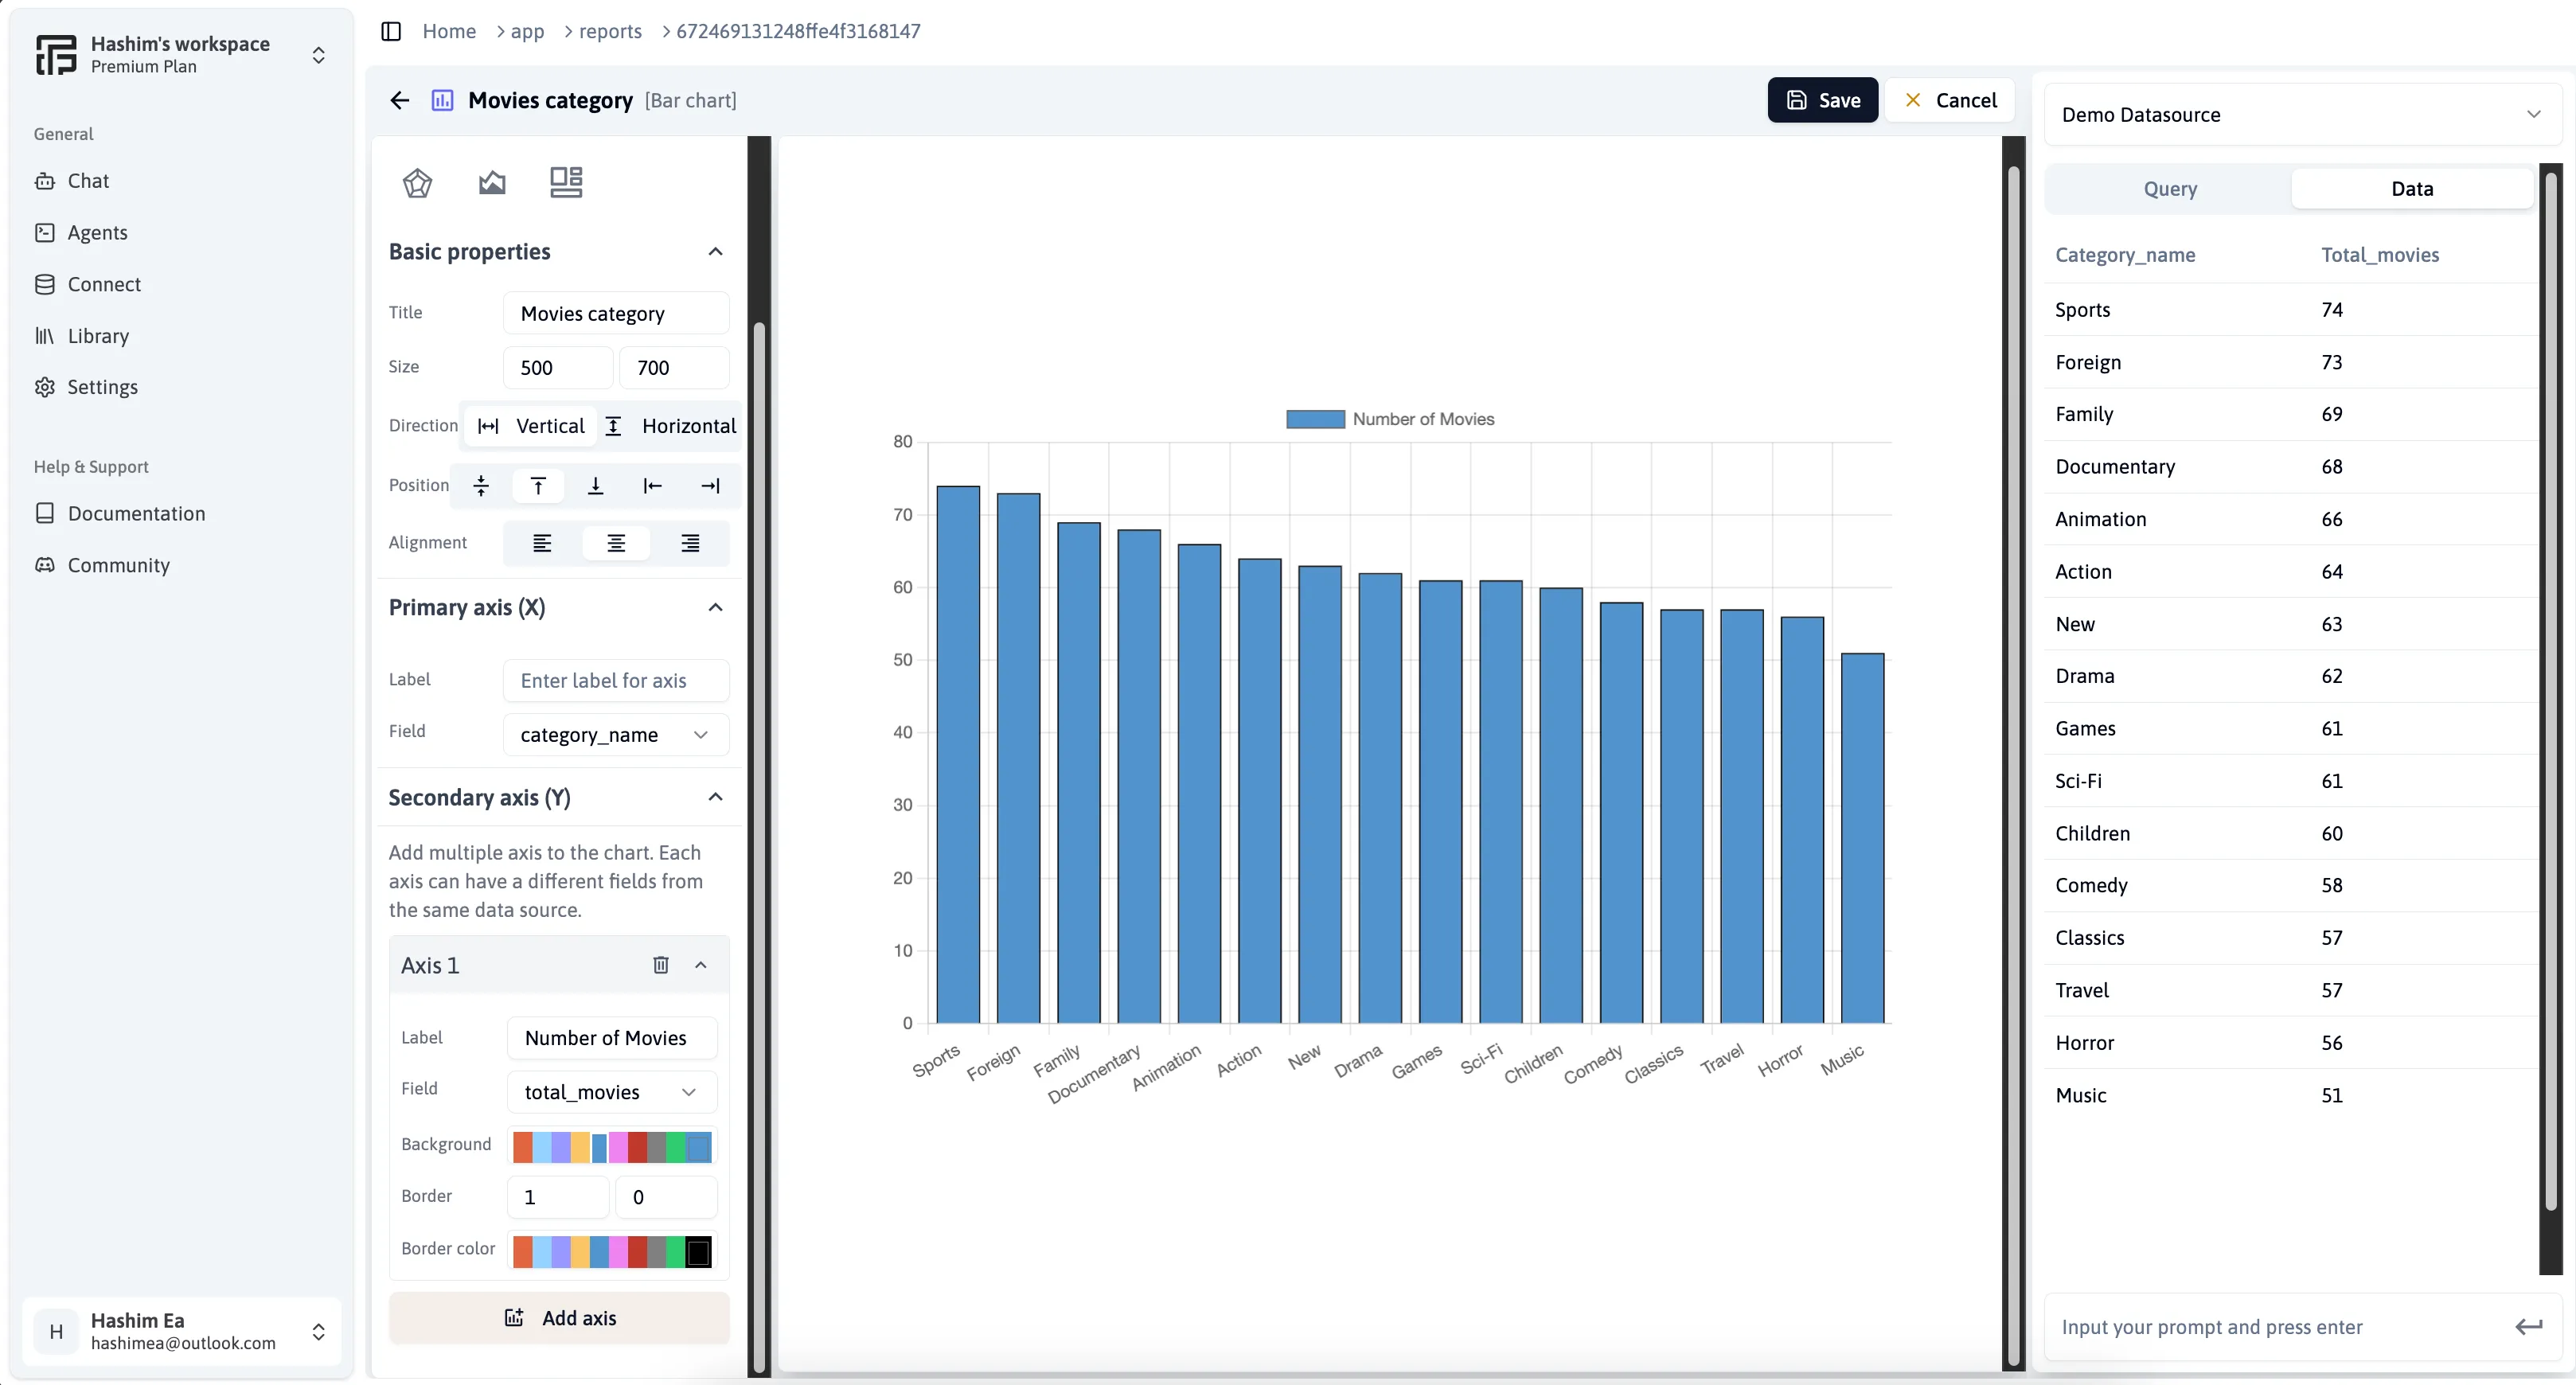Click the sidebar panel toggle icon
Viewport: 2576px width, 1385px height.
point(391,31)
